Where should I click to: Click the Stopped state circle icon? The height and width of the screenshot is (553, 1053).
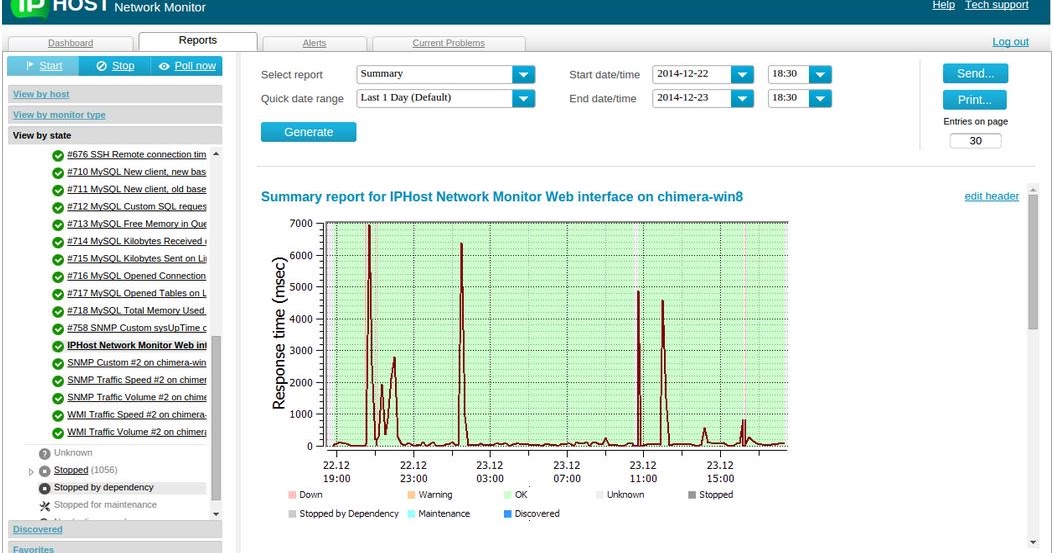(44, 471)
